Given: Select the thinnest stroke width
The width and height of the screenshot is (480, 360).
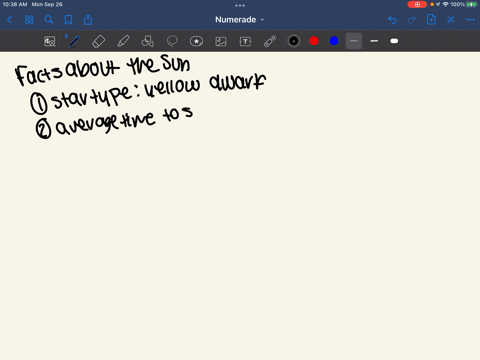Looking at the screenshot, I should click(x=354, y=41).
